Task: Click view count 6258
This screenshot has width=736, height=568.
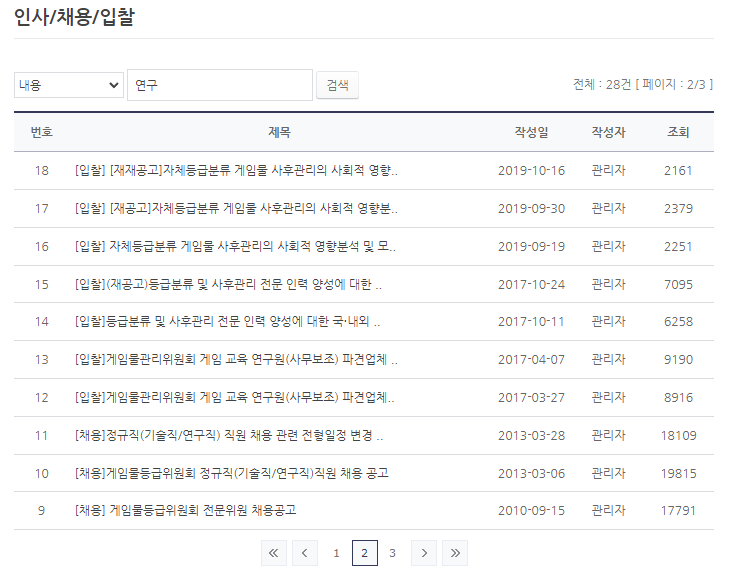Action: (x=678, y=322)
